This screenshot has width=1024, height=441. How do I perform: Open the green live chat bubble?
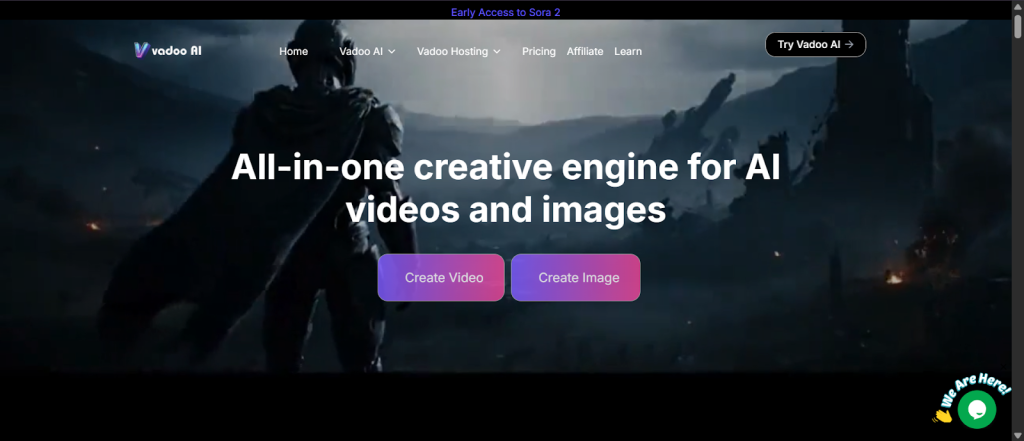point(976,409)
